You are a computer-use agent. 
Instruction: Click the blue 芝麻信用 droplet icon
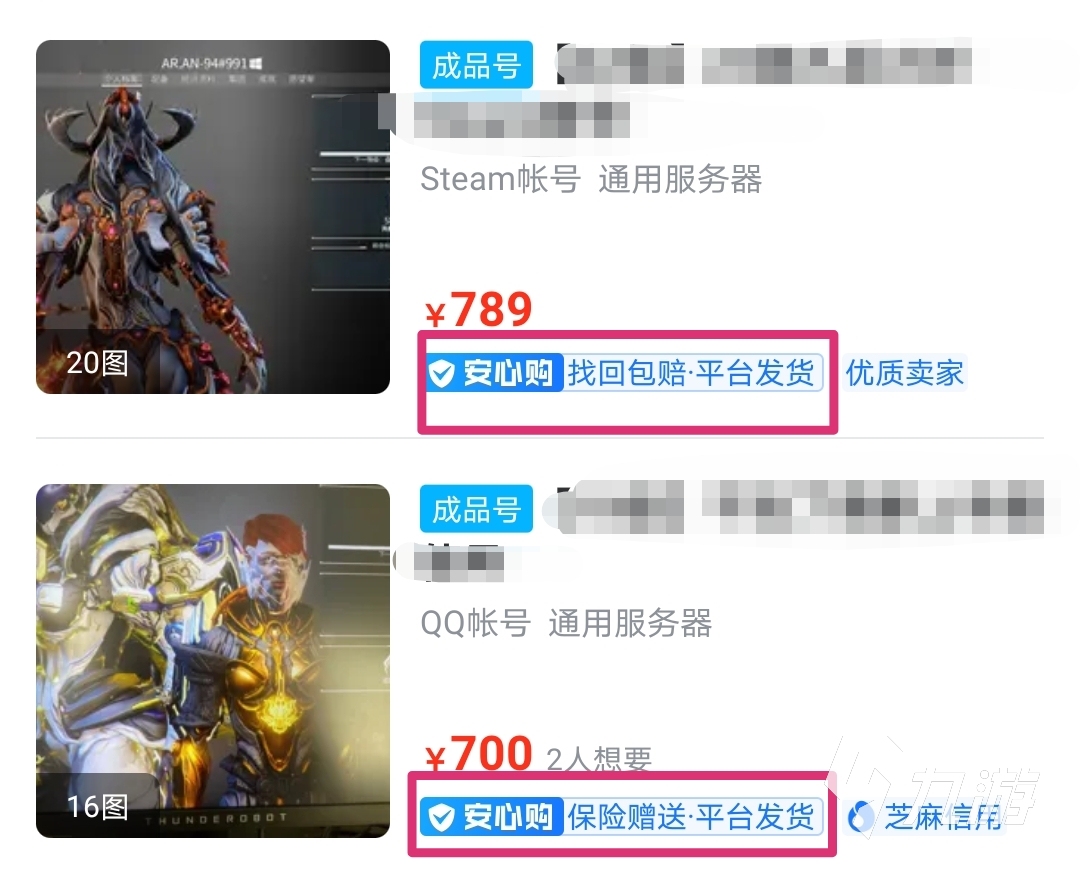click(x=860, y=818)
